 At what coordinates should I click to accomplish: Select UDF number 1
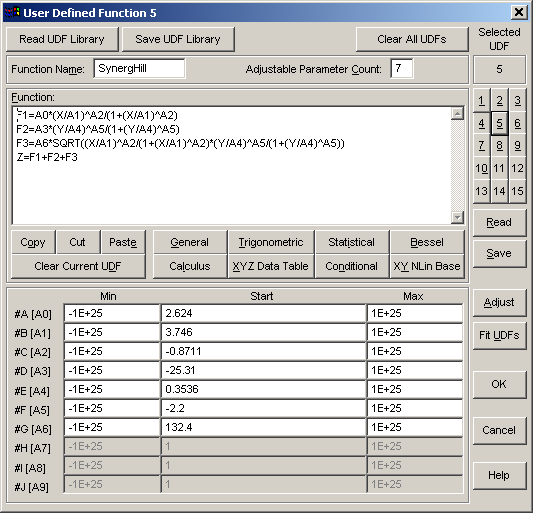click(x=481, y=101)
